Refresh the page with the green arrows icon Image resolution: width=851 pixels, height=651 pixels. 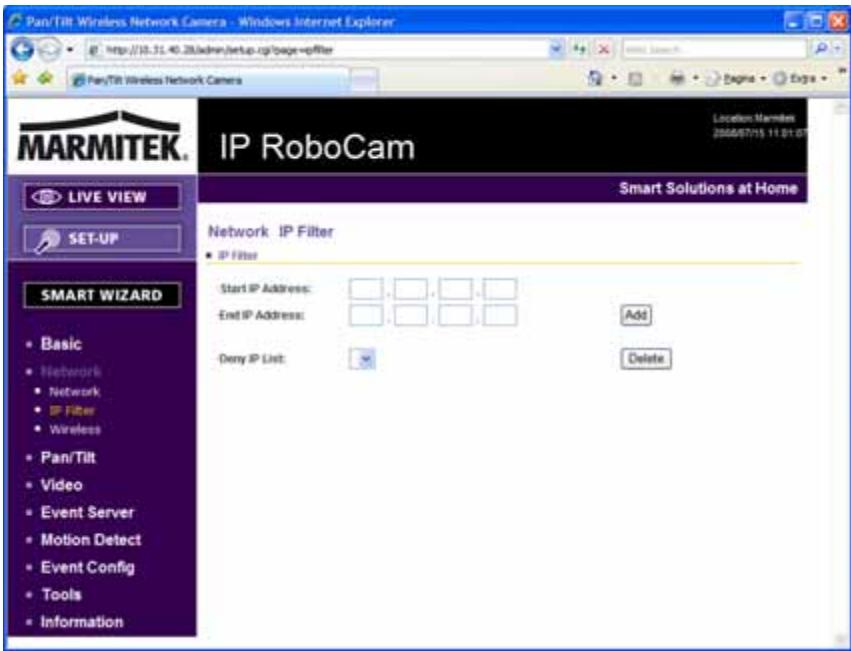(x=580, y=49)
